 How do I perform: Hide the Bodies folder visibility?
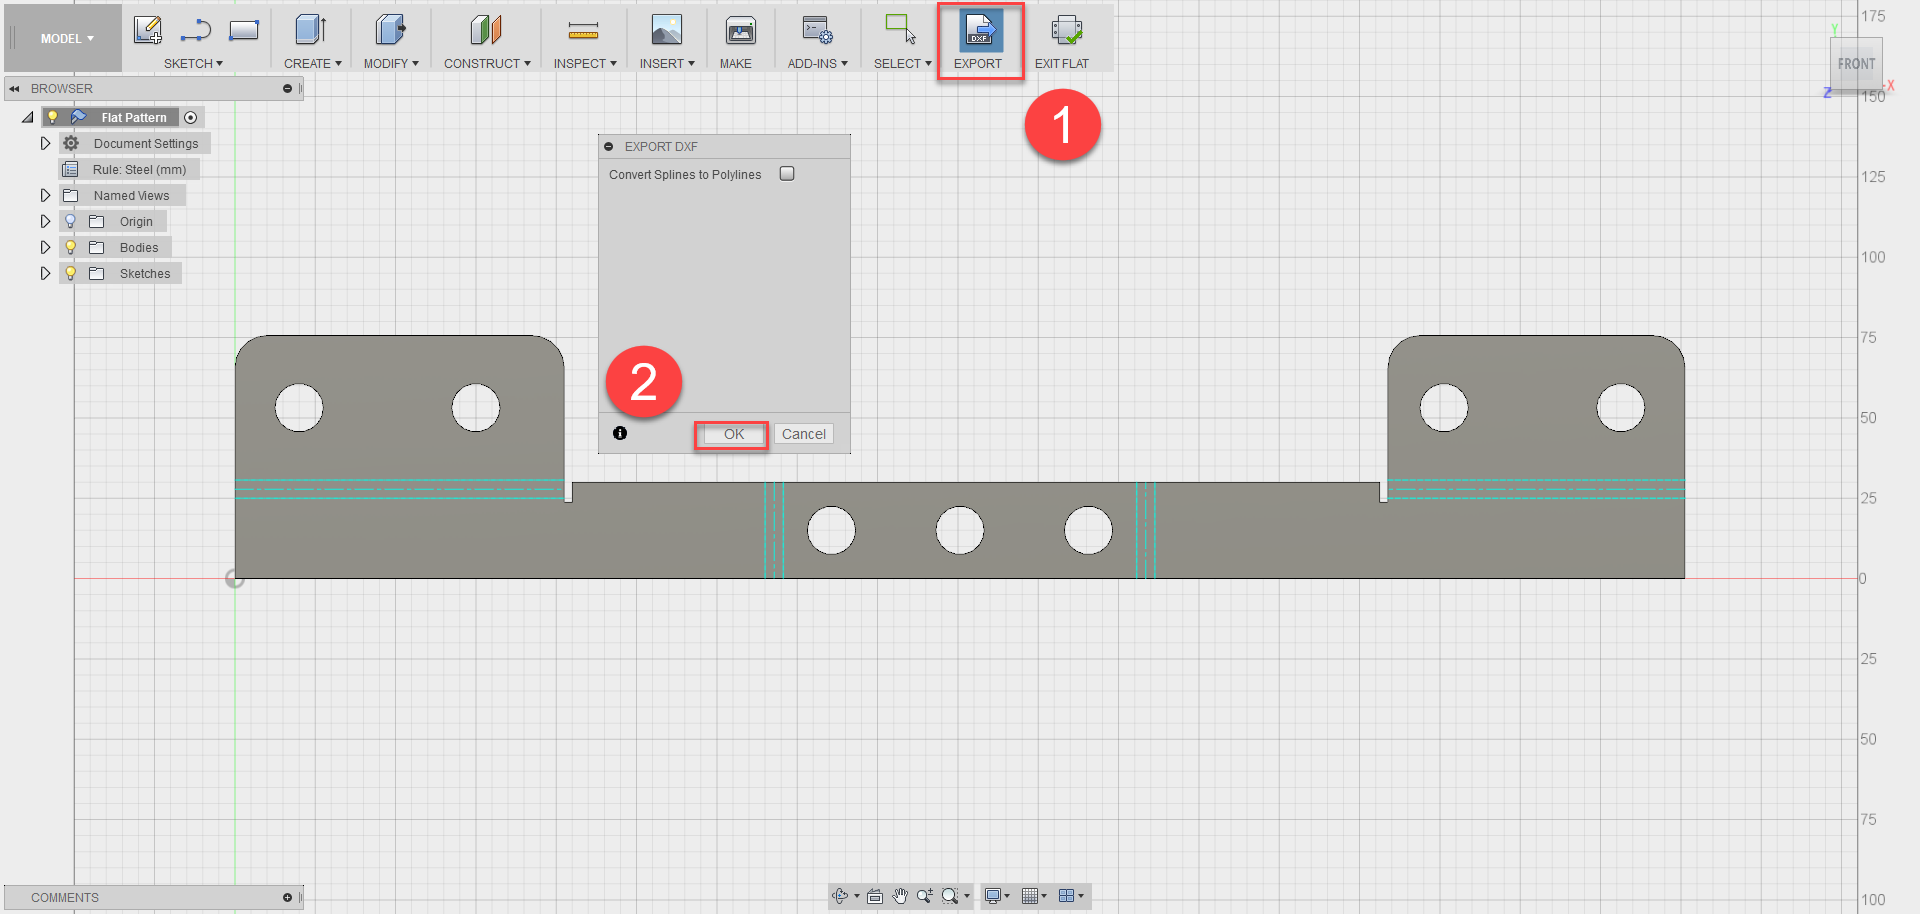(x=69, y=247)
